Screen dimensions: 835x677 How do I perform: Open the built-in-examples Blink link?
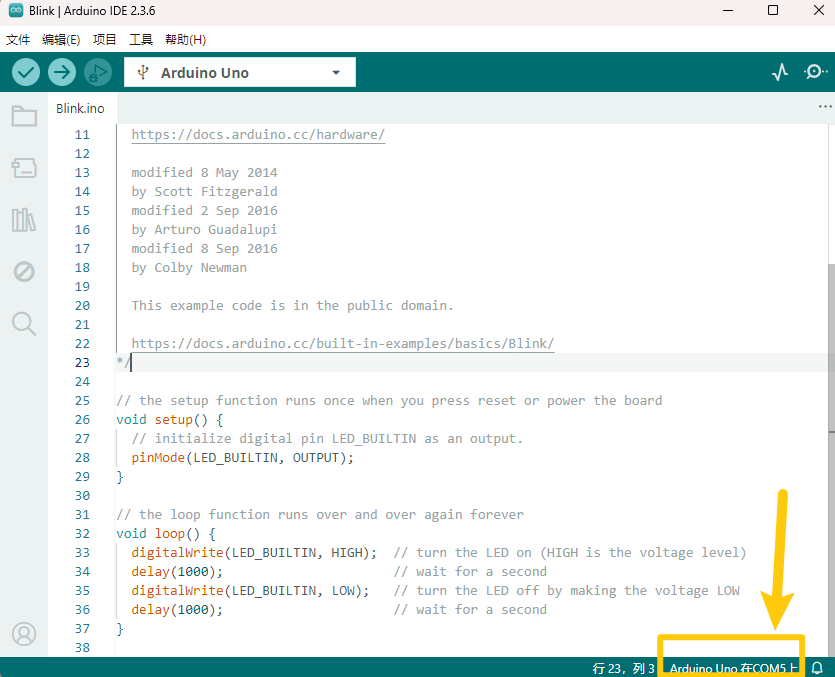[343, 344]
